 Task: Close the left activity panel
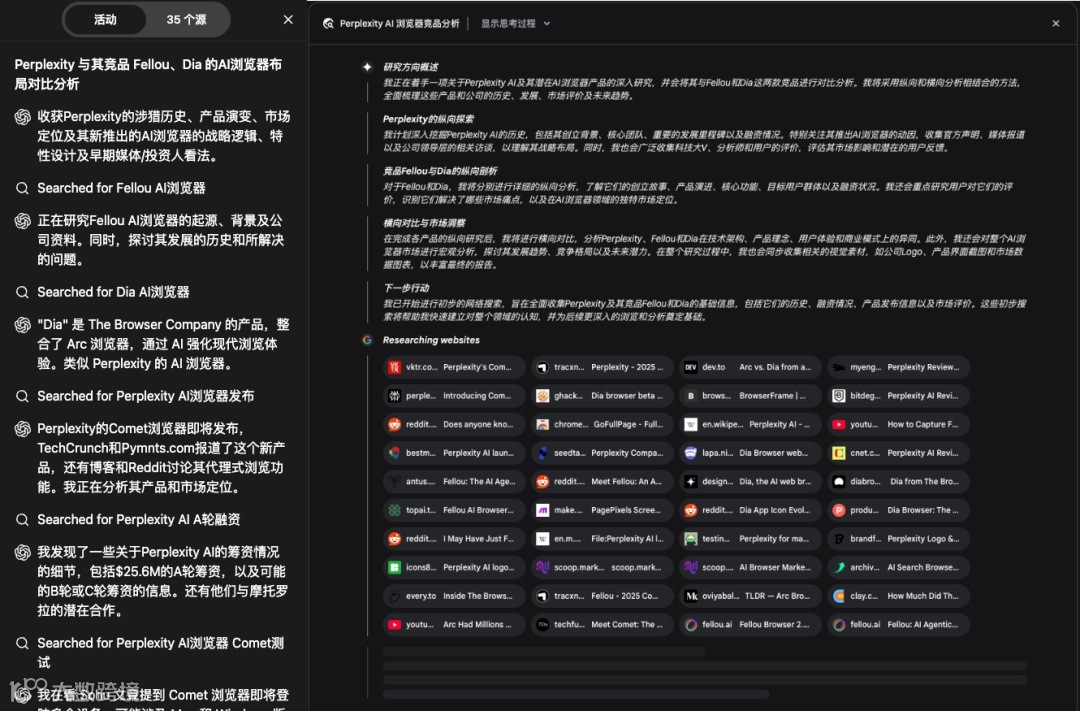pyautogui.click(x=288, y=19)
